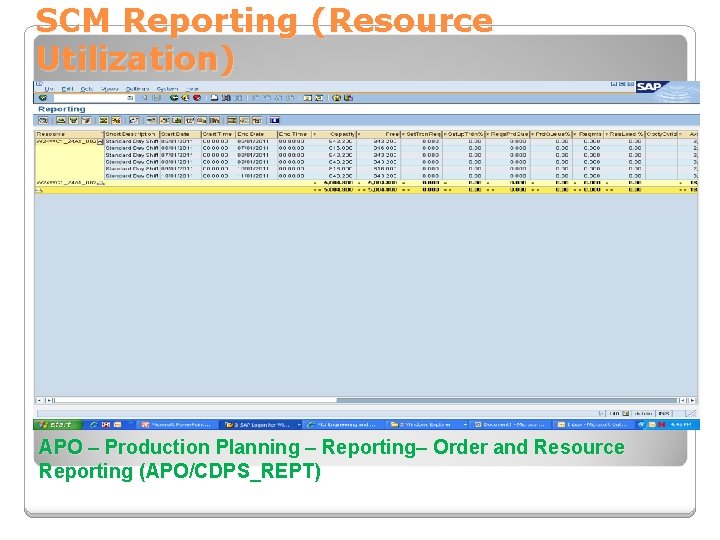Image resolution: width=720 pixels, height=540 pixels.
Task: Click the Find binoculars icon
Action: [x=226, y=98]
